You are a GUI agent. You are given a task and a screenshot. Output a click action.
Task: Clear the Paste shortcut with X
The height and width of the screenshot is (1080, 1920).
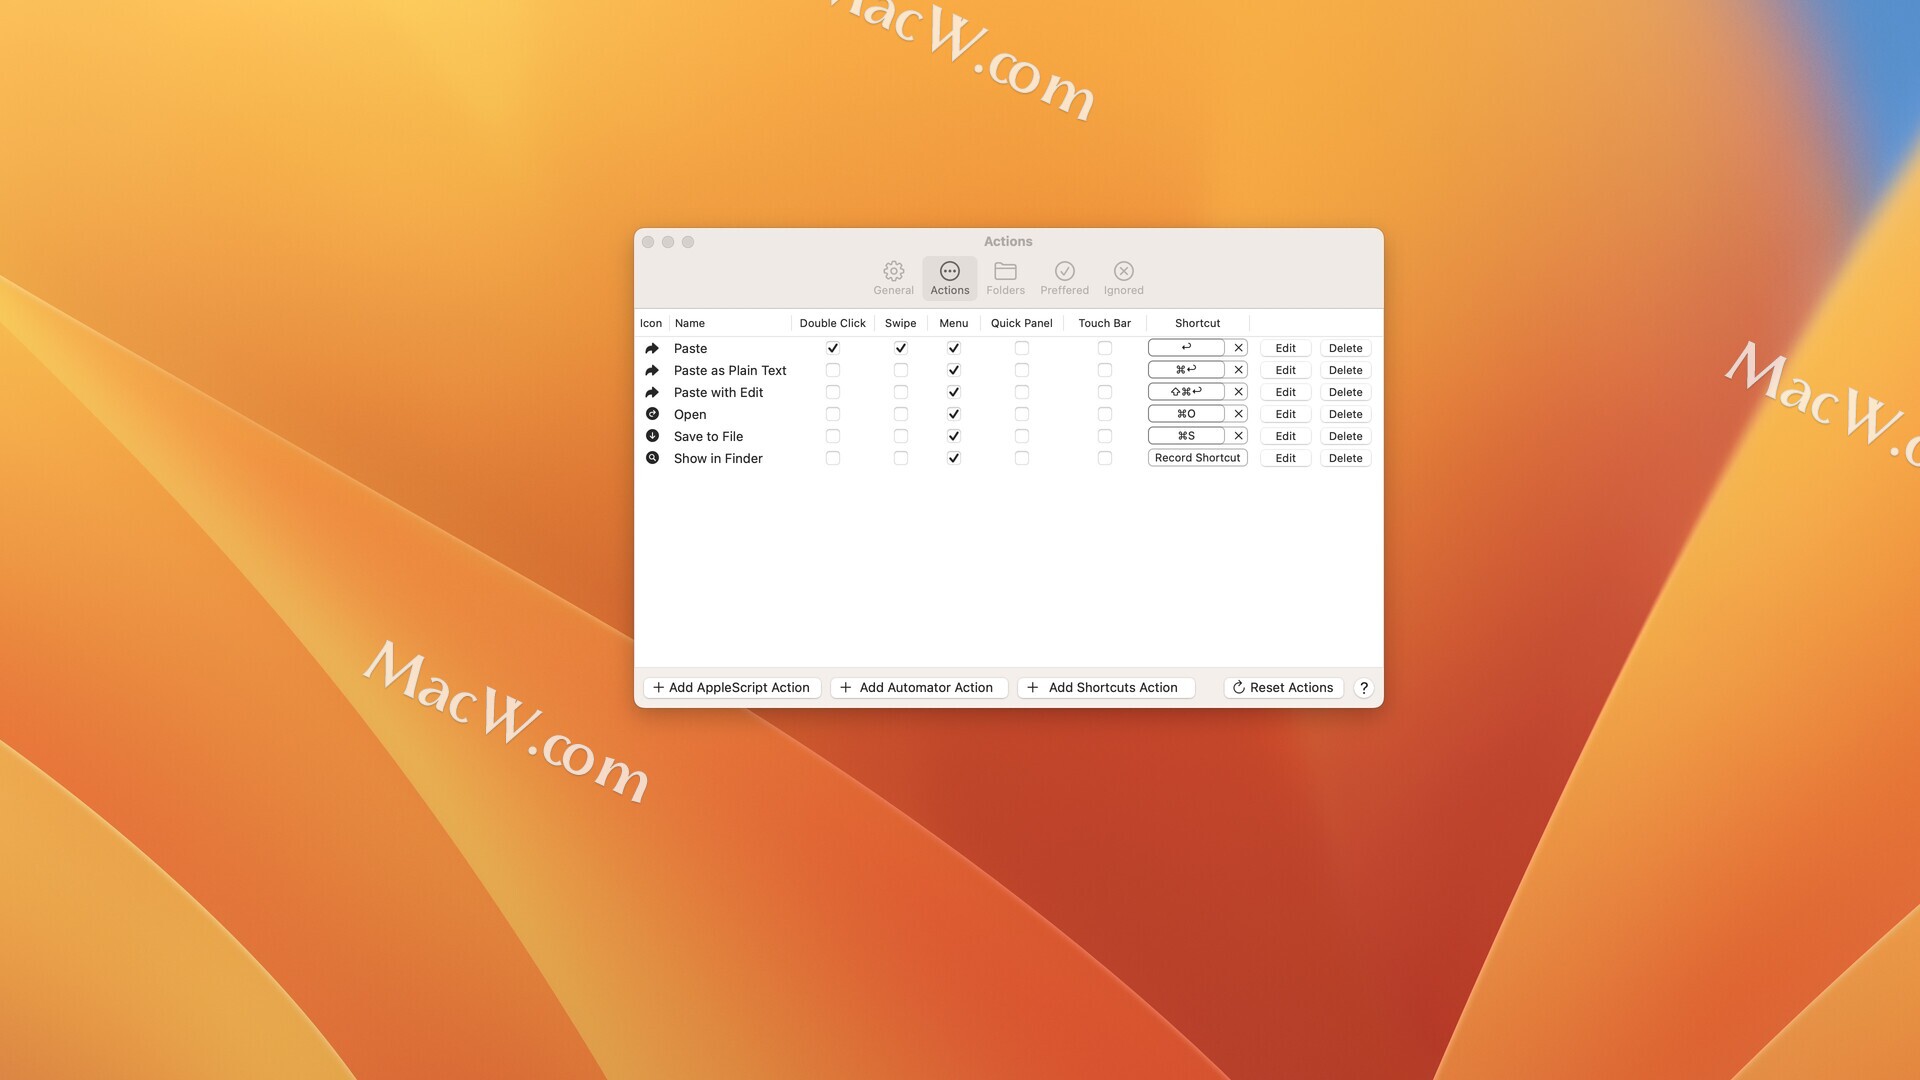[1238, 348]
